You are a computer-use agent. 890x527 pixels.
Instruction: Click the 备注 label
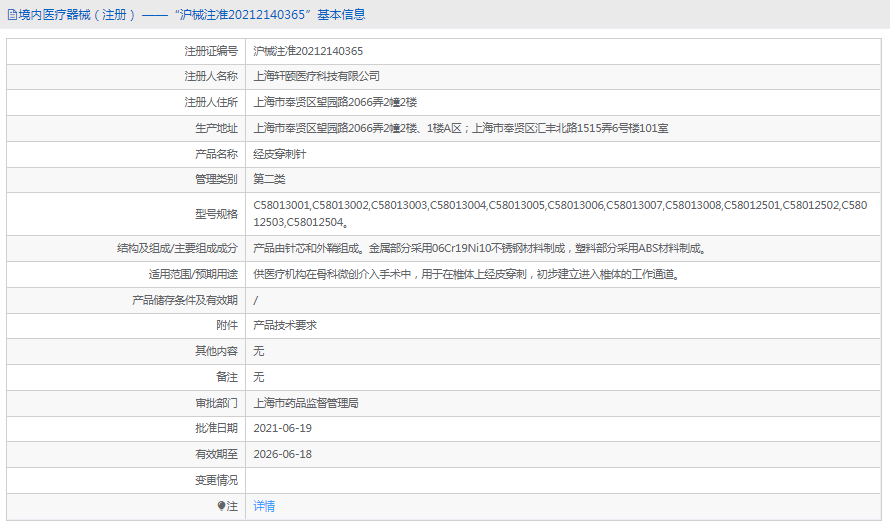tap(227, 377)
